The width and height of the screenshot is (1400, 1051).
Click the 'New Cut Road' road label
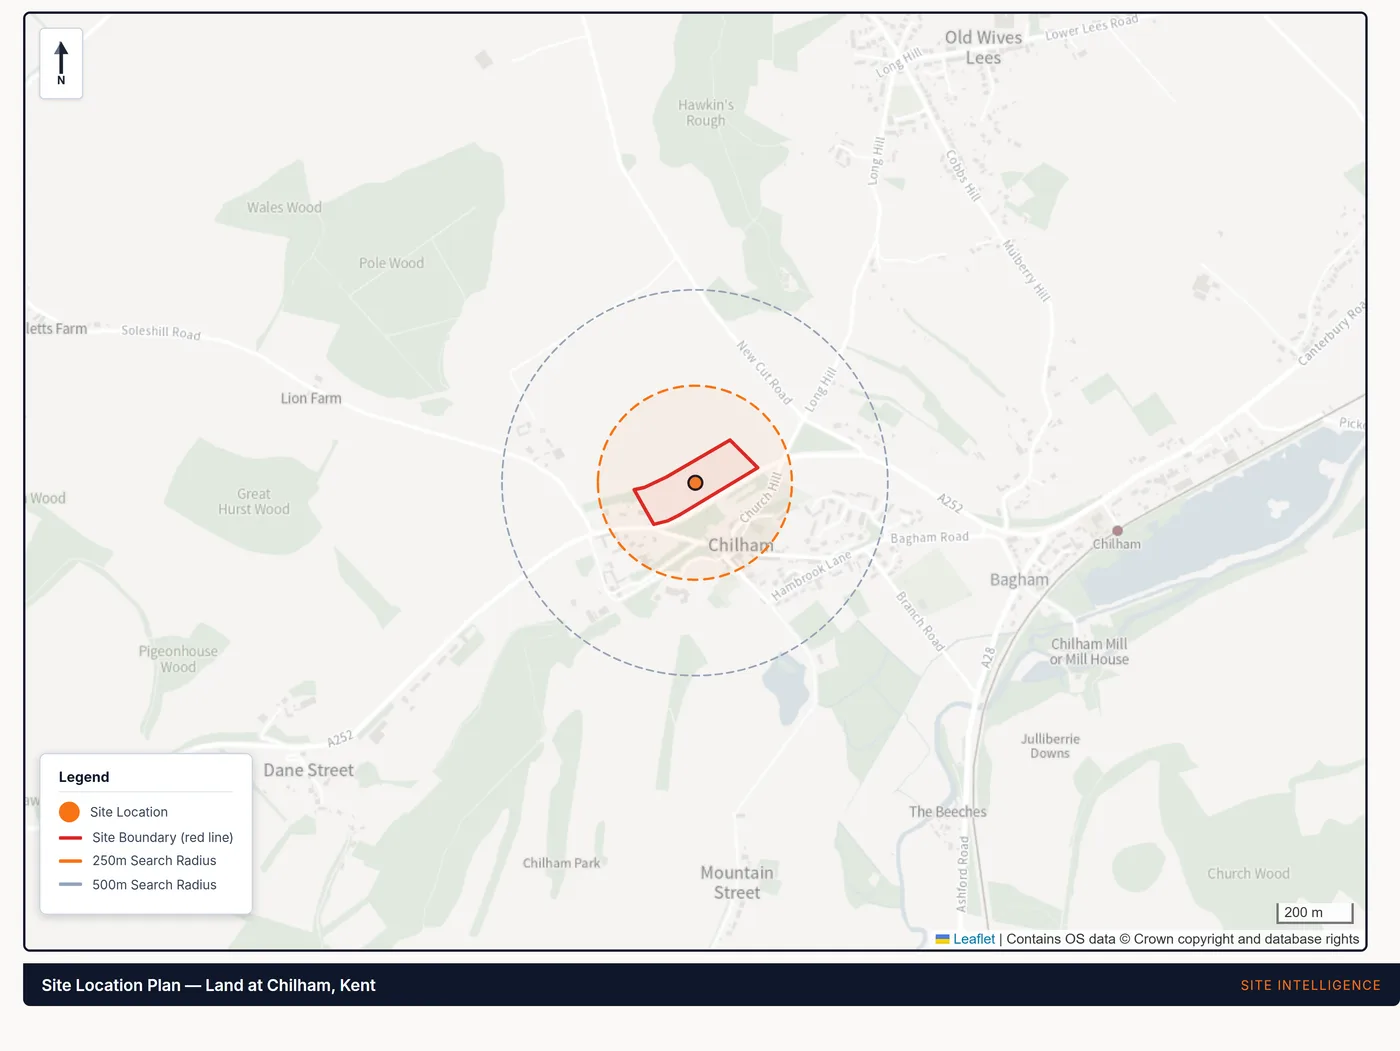click(x=764, y=373)
